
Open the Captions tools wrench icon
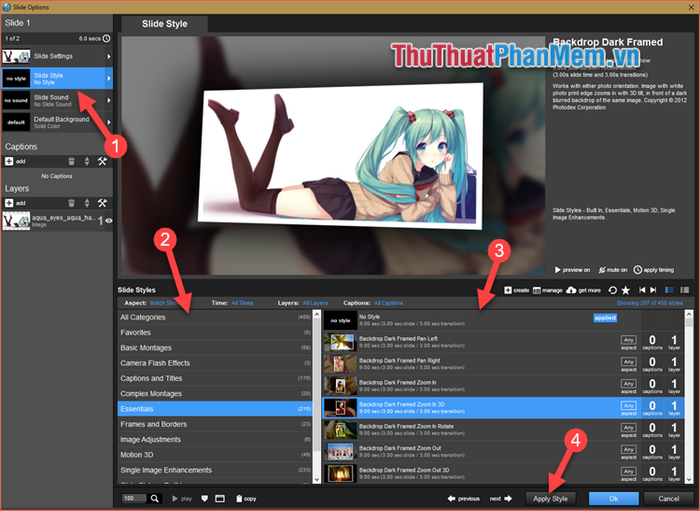tap(102, 161)
